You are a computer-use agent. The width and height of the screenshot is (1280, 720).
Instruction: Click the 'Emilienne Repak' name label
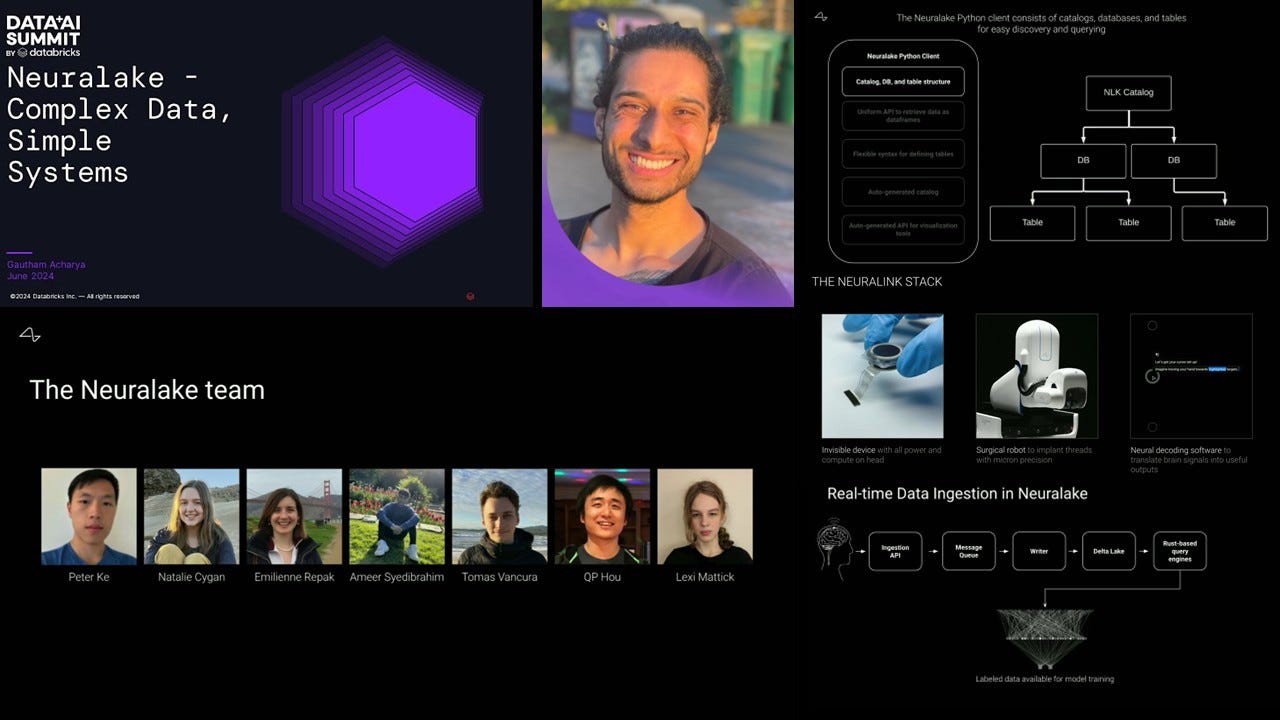(294, 577)
